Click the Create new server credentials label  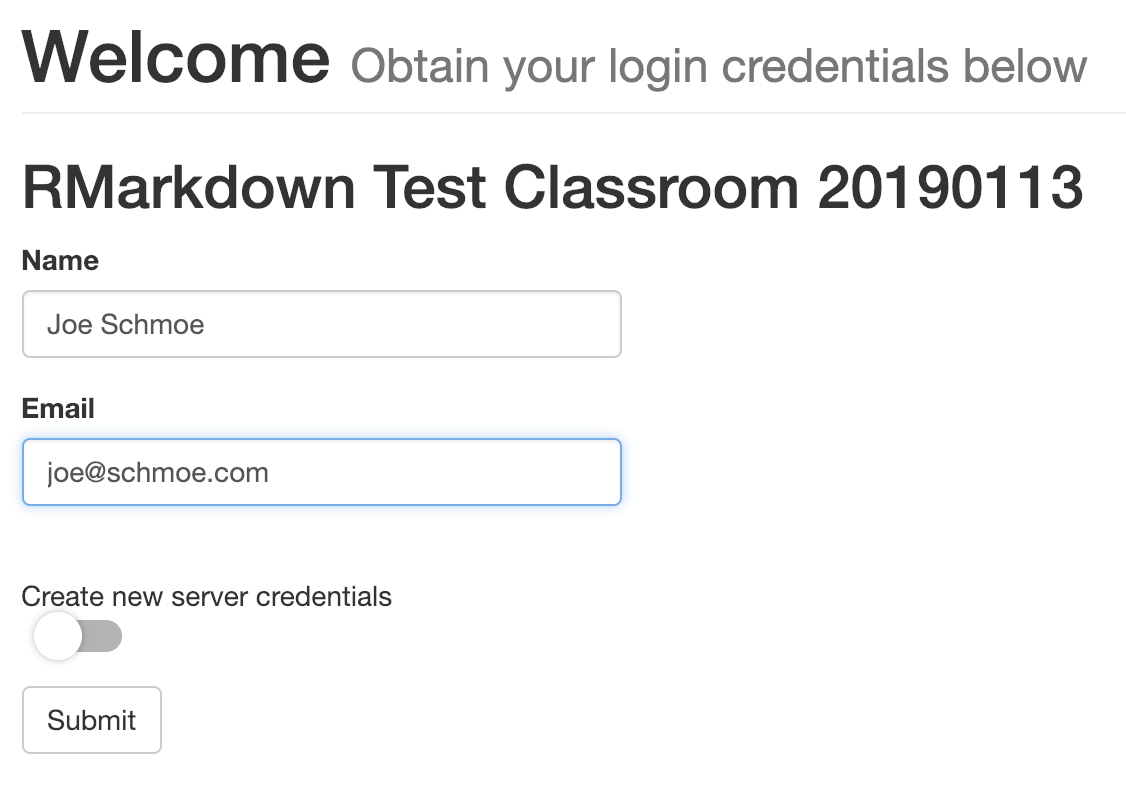(x=207, y=597)
